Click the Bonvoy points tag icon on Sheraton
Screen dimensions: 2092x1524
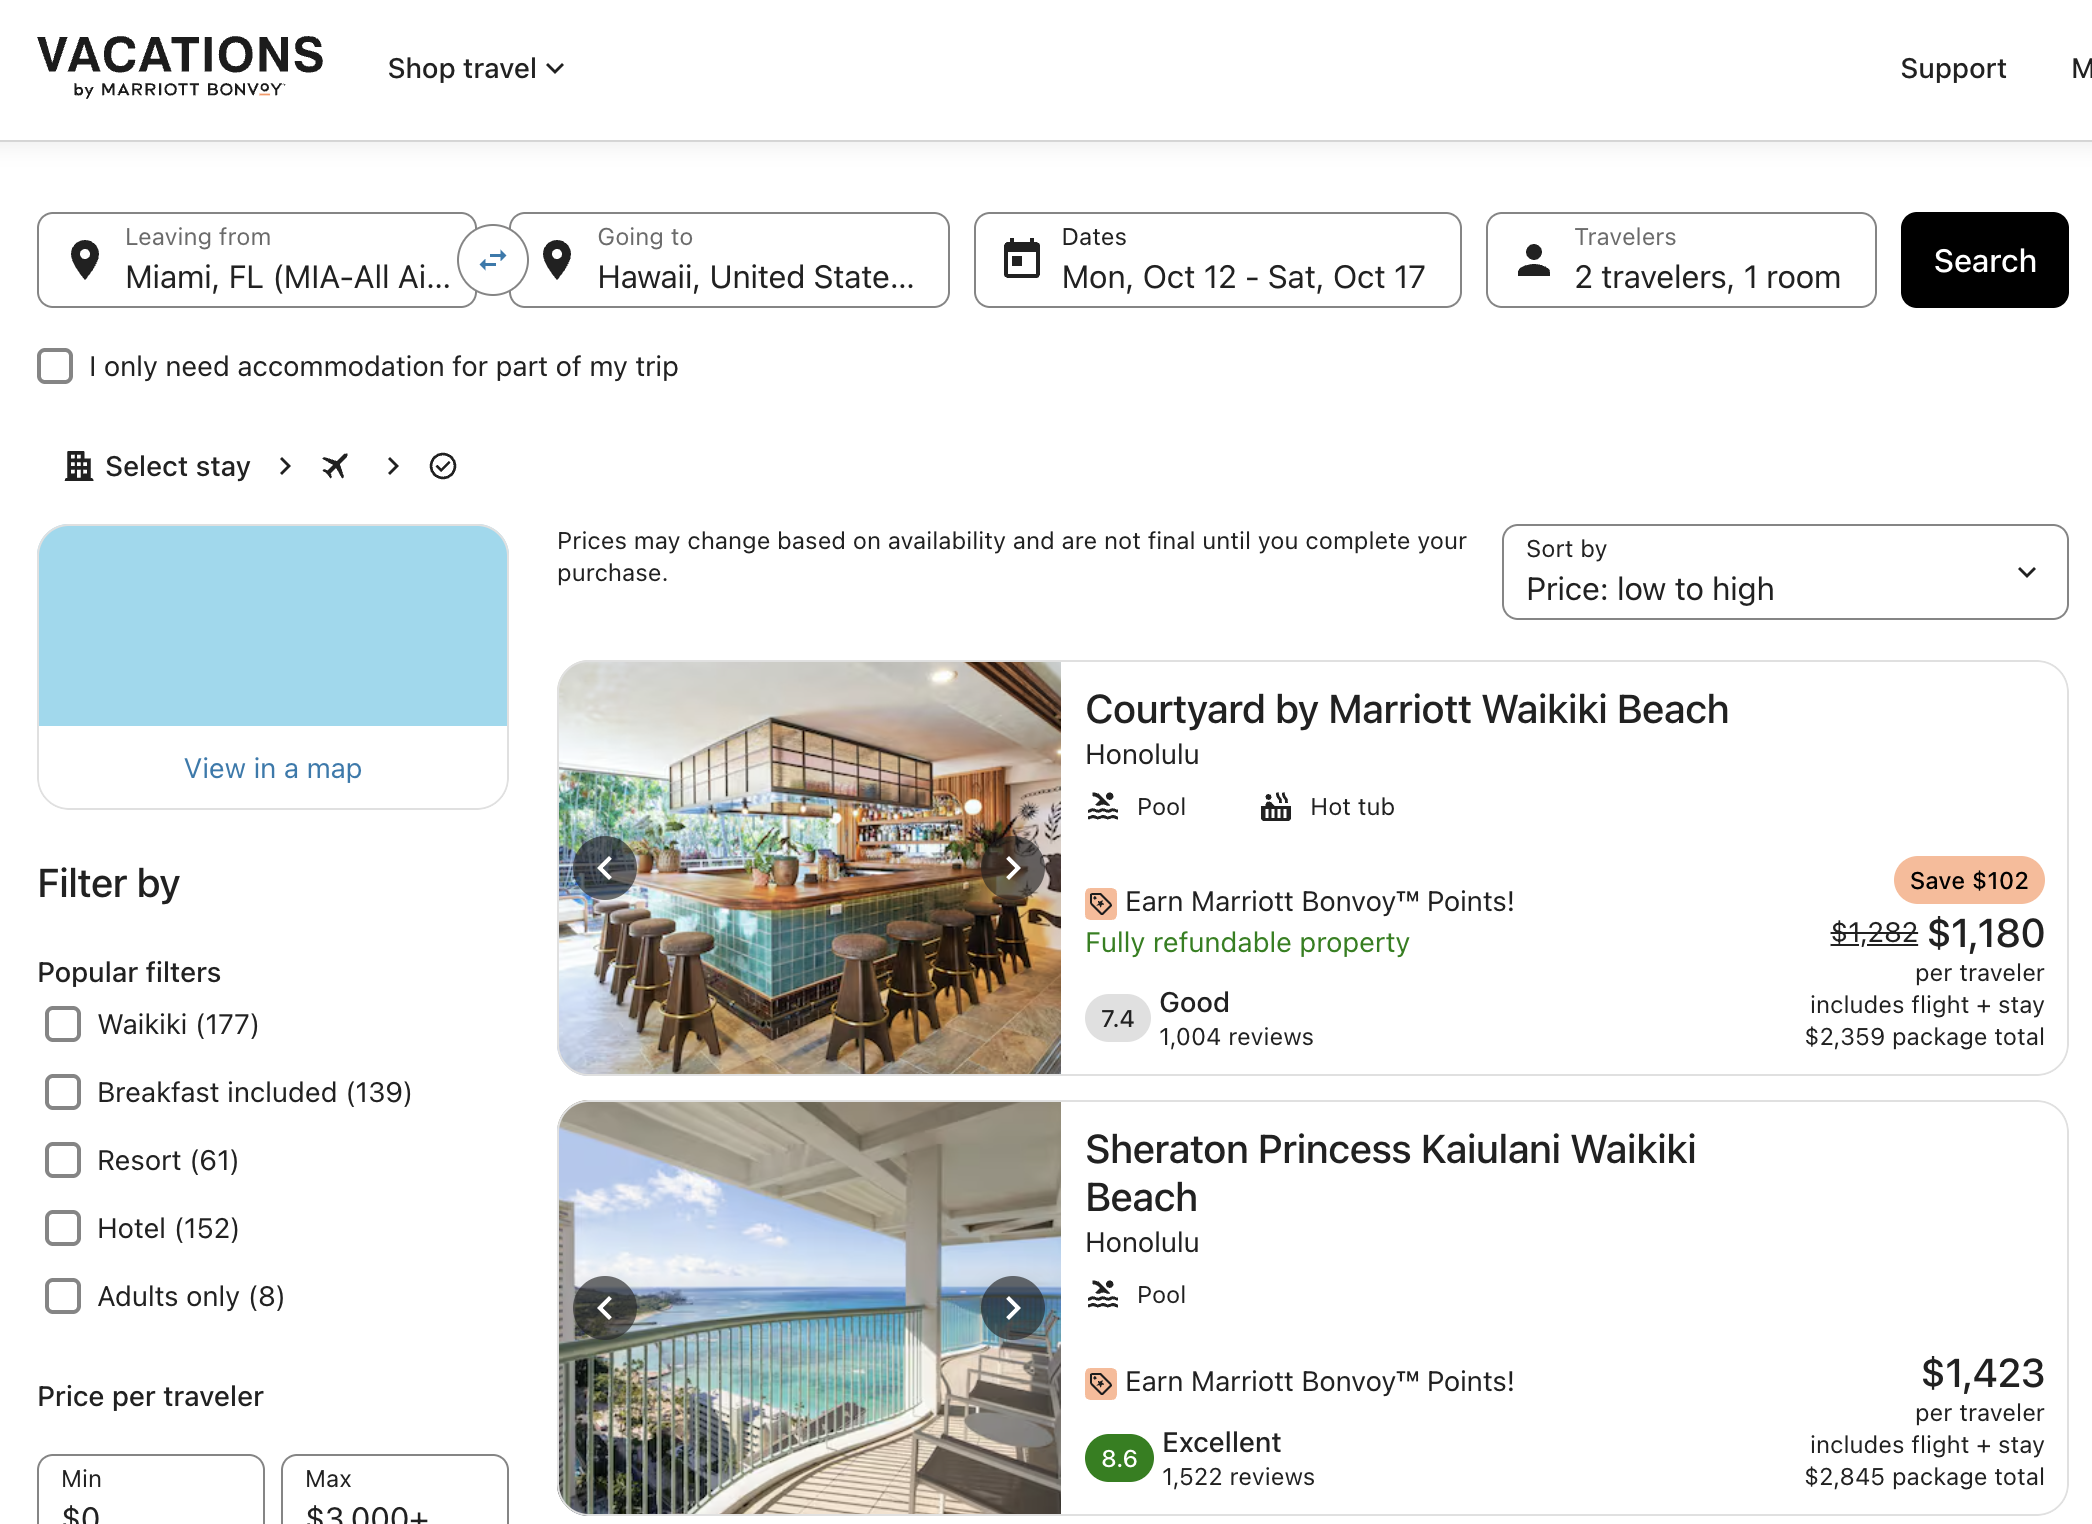(x=1100, y=1383)
